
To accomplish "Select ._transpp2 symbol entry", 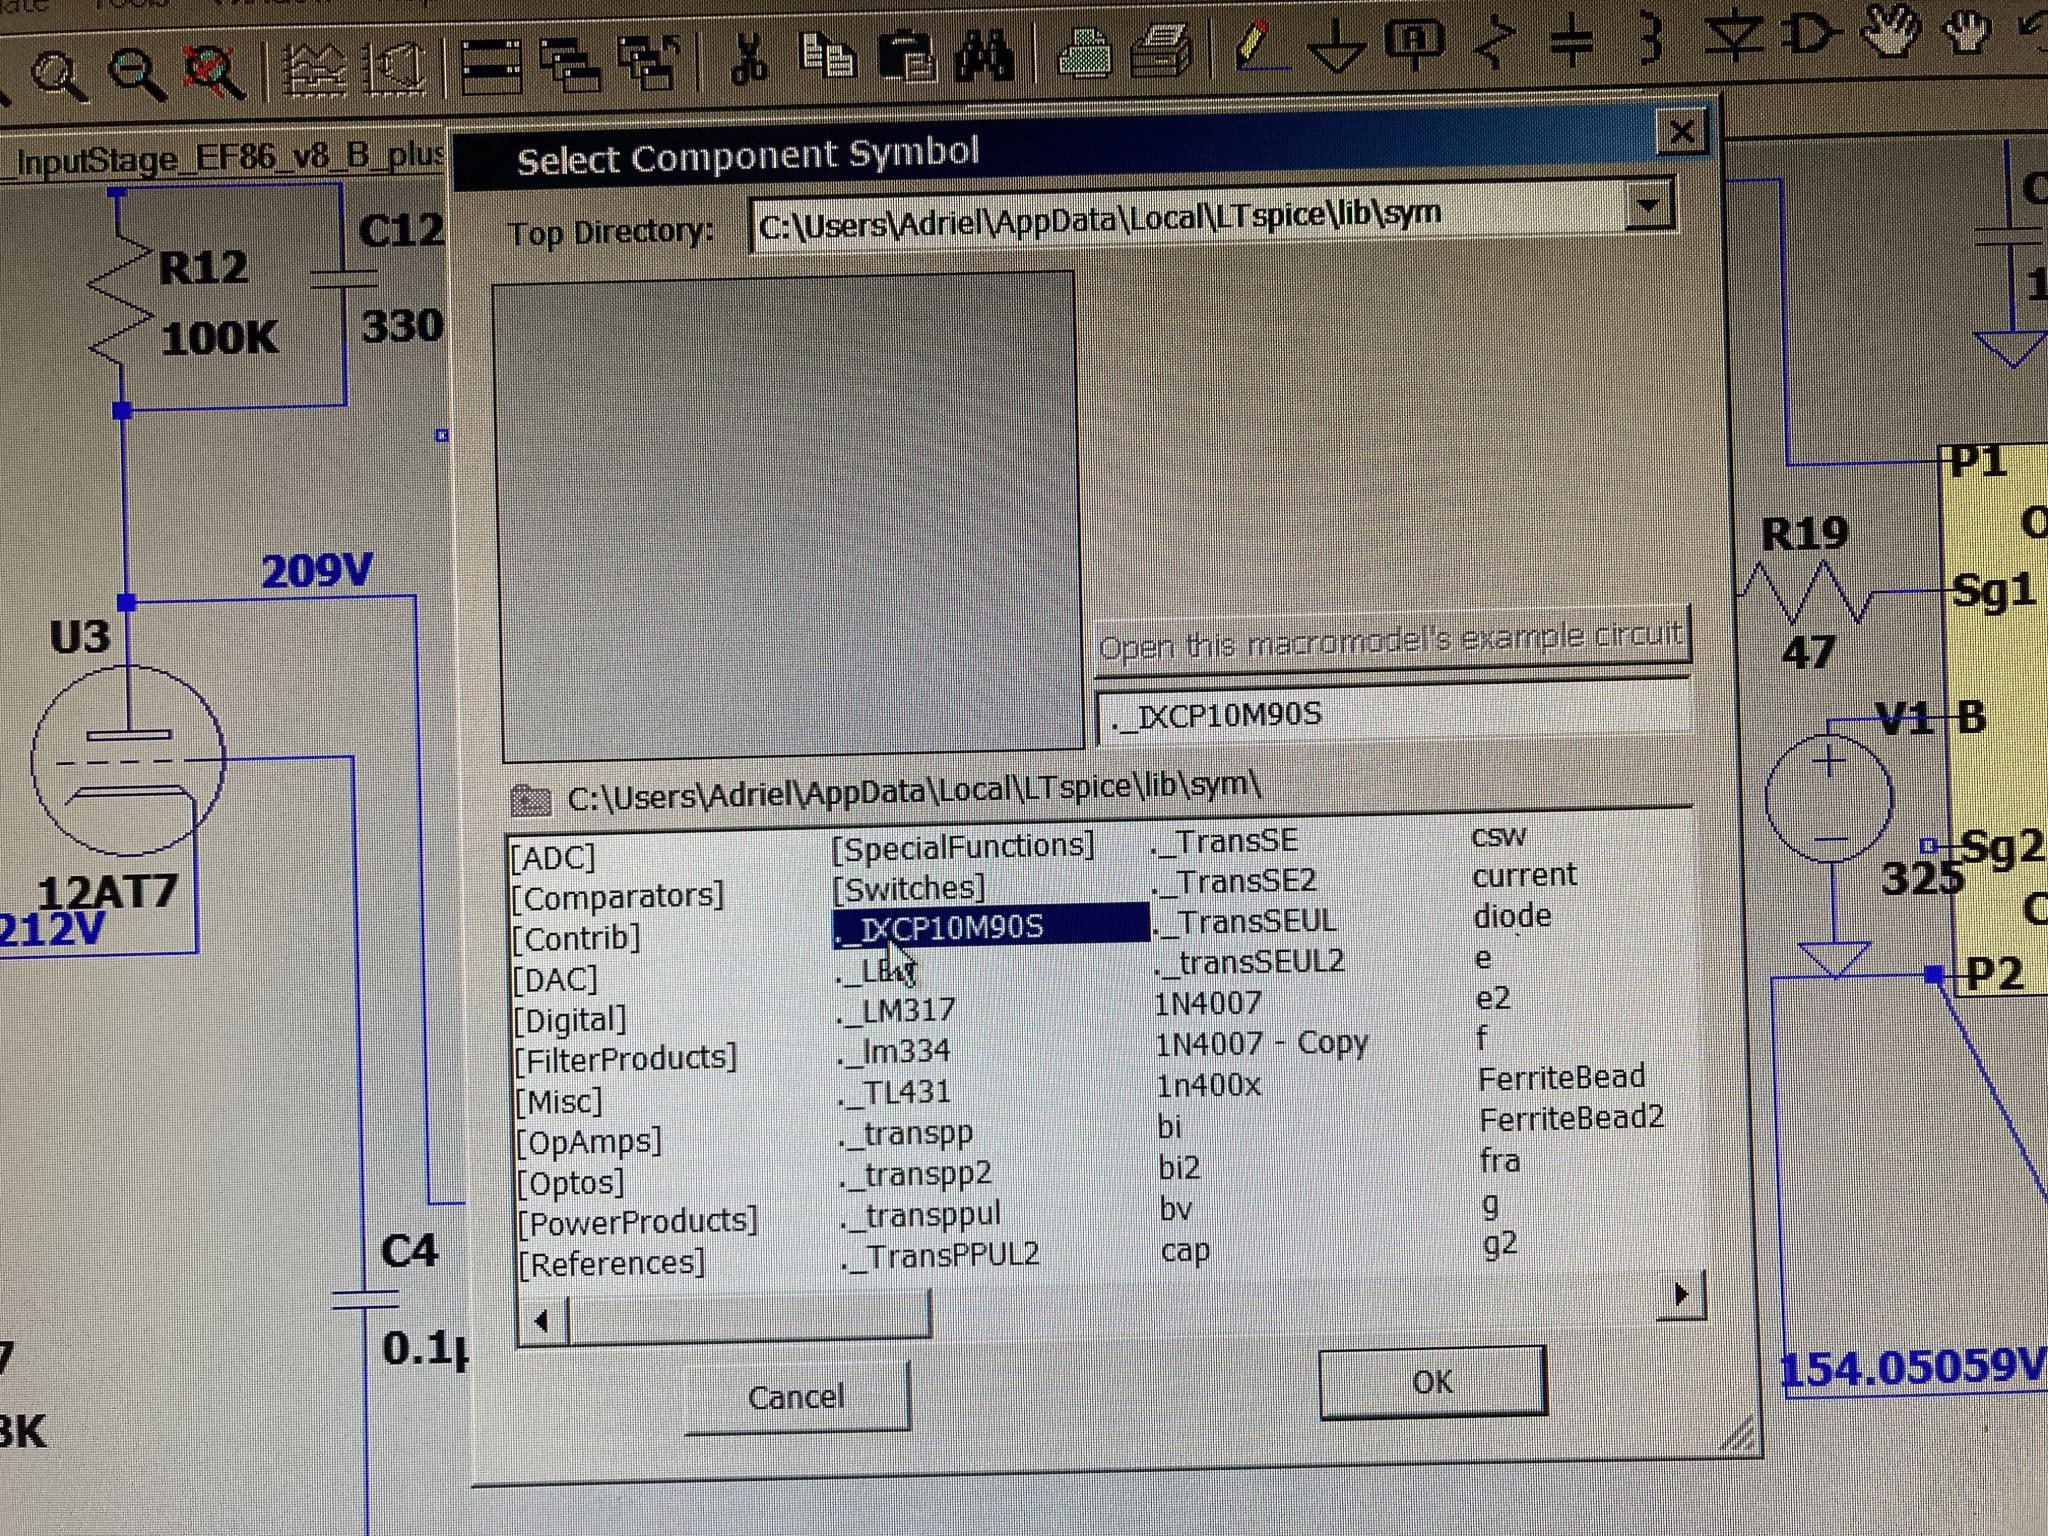I will click(915, 1174).
